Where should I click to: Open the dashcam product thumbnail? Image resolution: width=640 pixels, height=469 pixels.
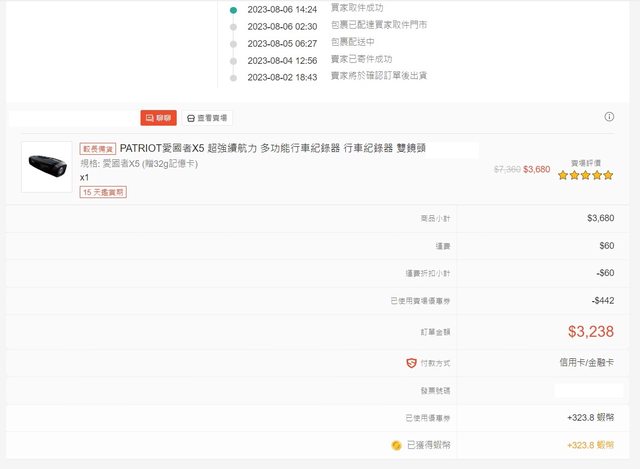click(47, 165)
